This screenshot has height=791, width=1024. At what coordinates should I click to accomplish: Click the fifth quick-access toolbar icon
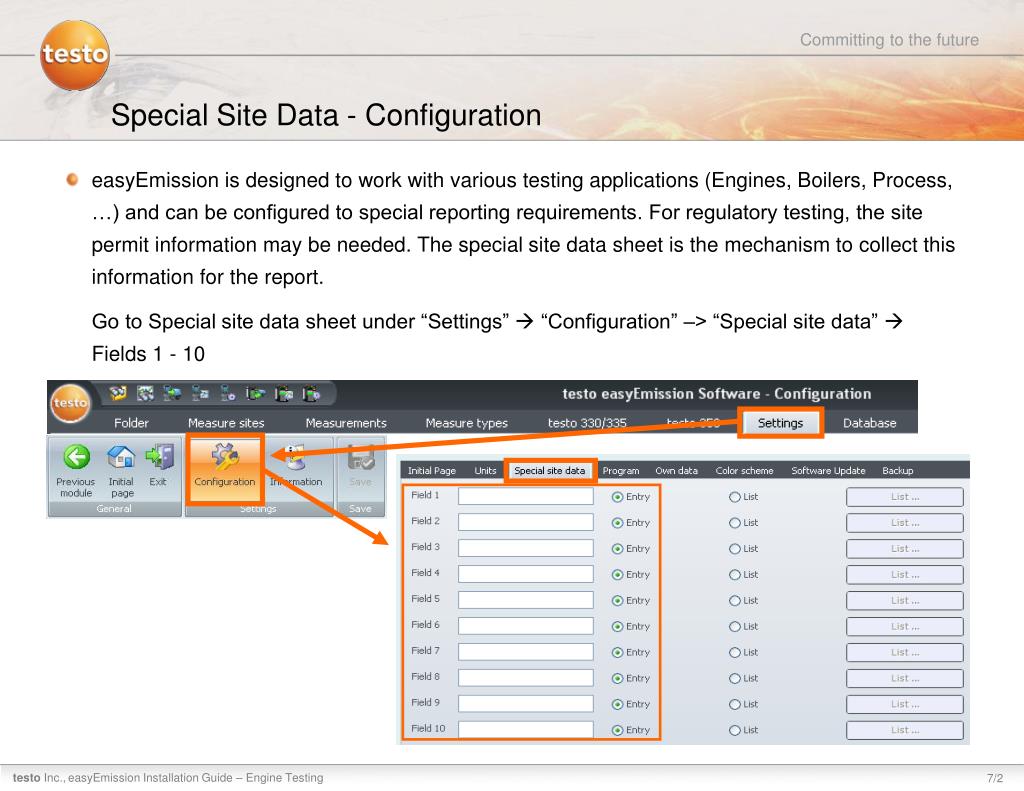pyautogui.click(x=227, y=393)
